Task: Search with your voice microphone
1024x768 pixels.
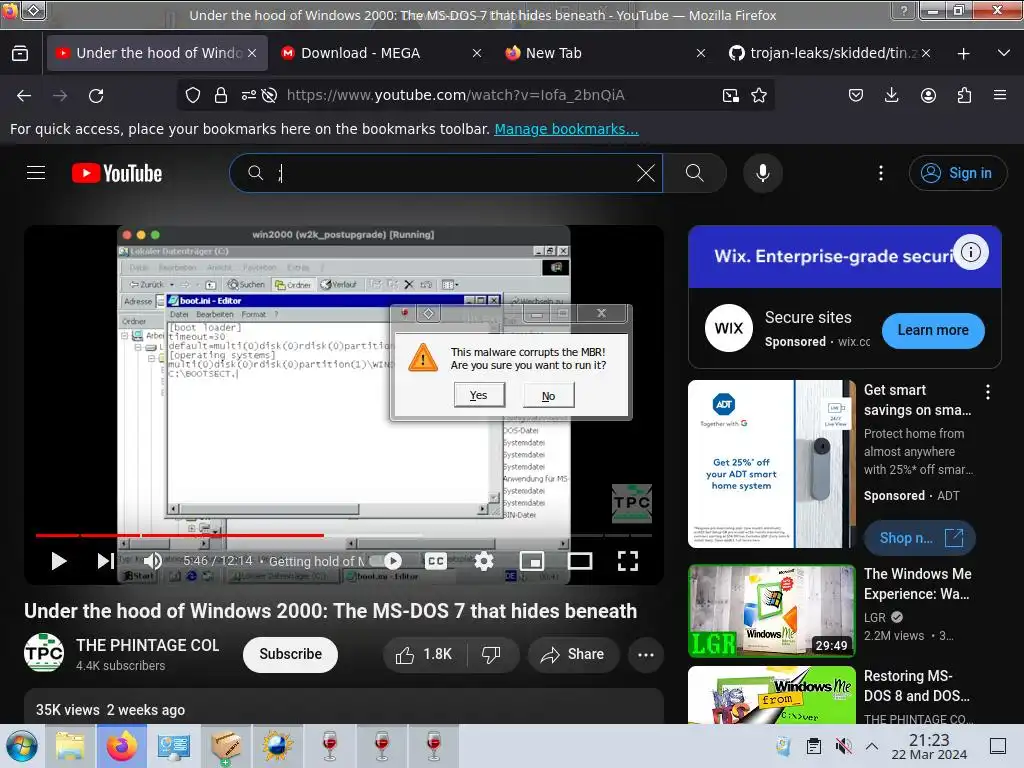Action: coord(763,173)
